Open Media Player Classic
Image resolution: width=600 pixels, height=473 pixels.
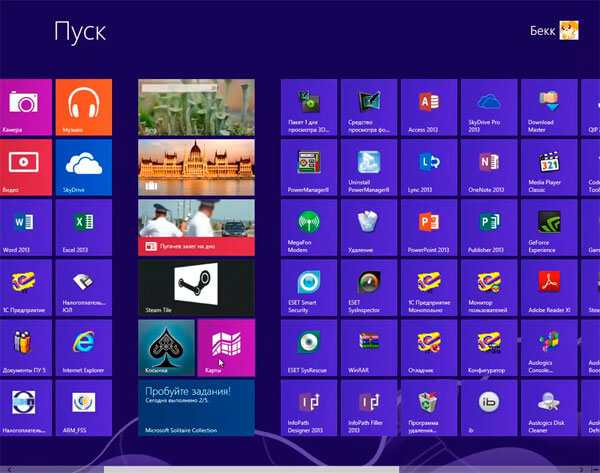(x=549, y=167)
